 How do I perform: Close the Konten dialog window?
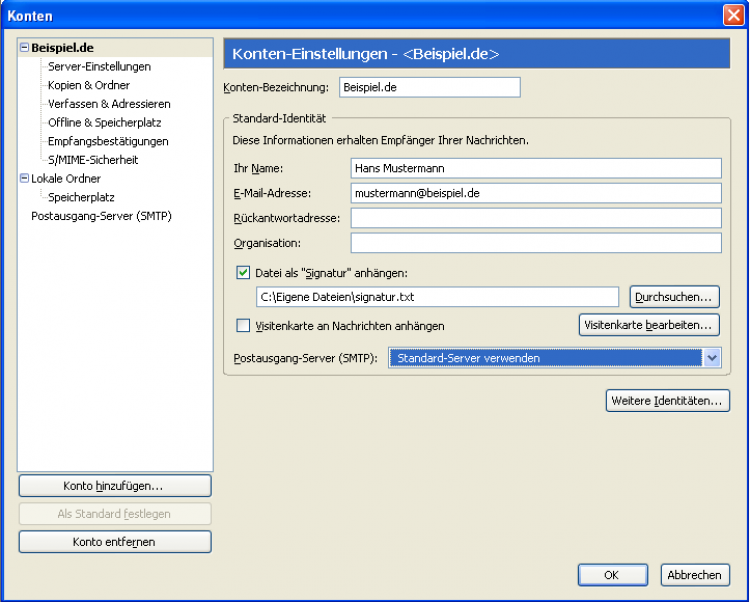pos(732,15)
